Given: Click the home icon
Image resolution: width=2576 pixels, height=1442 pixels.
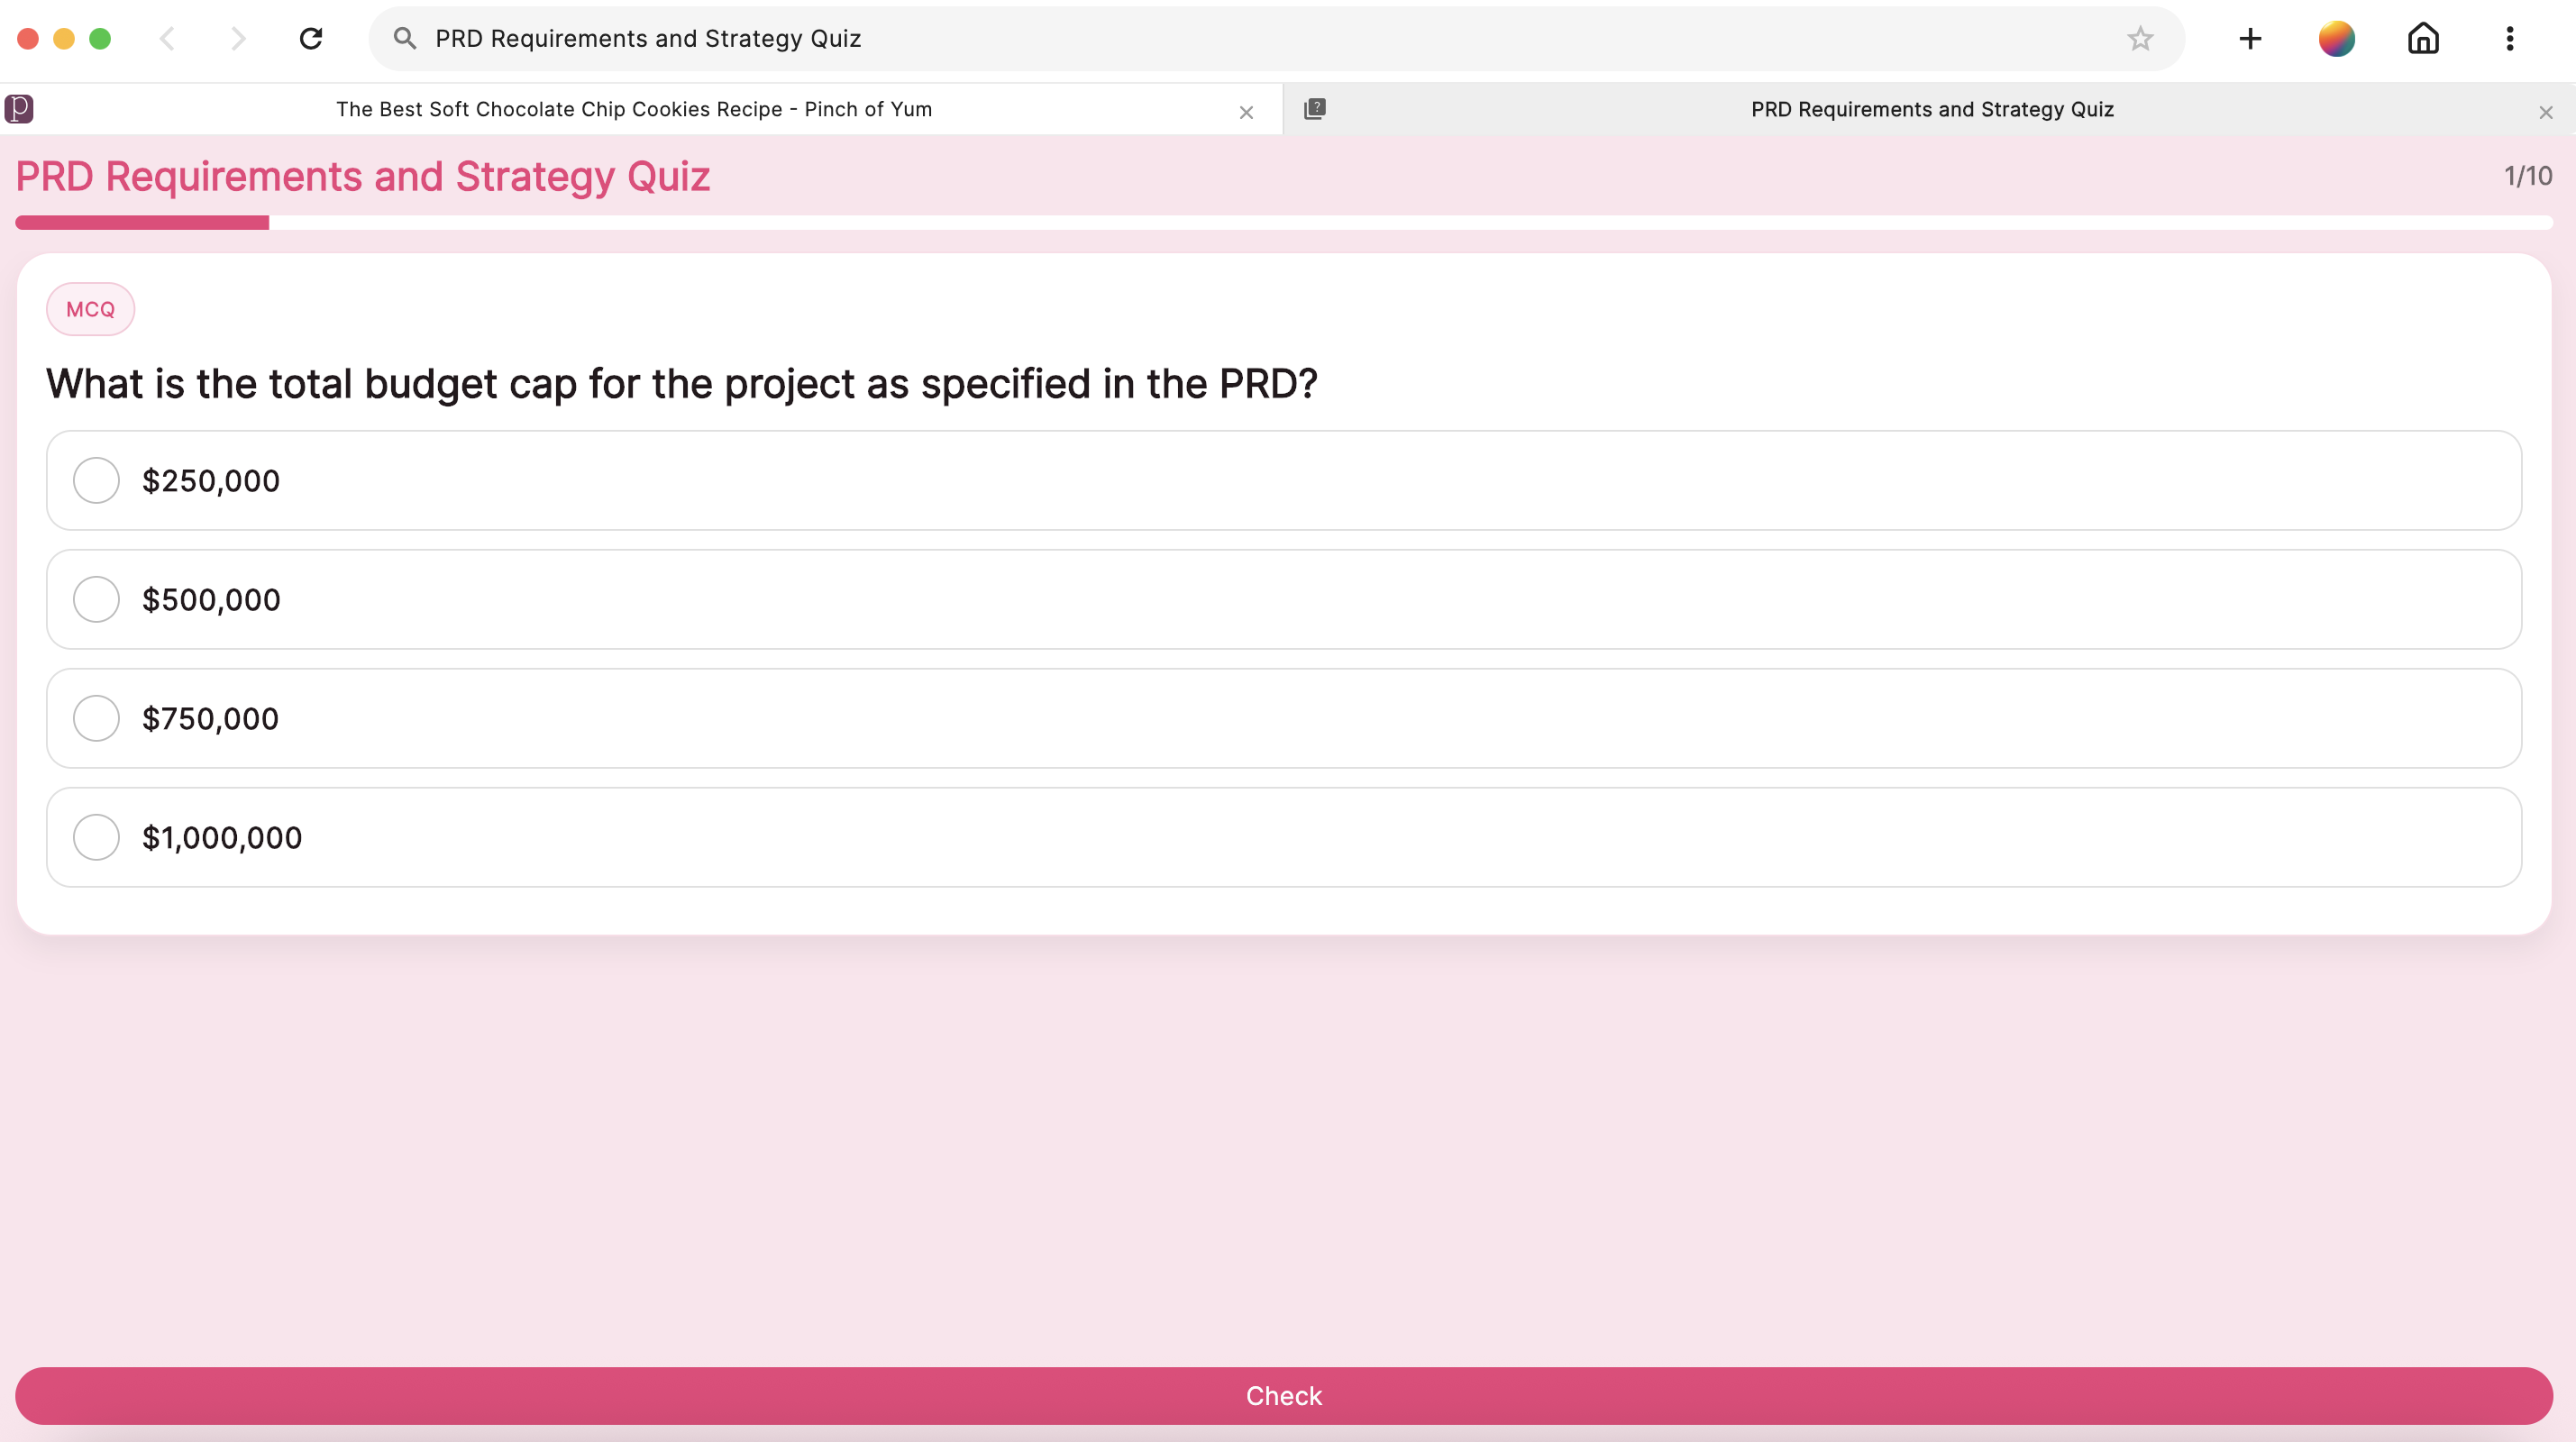Looking at the screenshot, I should [2422, 38].
